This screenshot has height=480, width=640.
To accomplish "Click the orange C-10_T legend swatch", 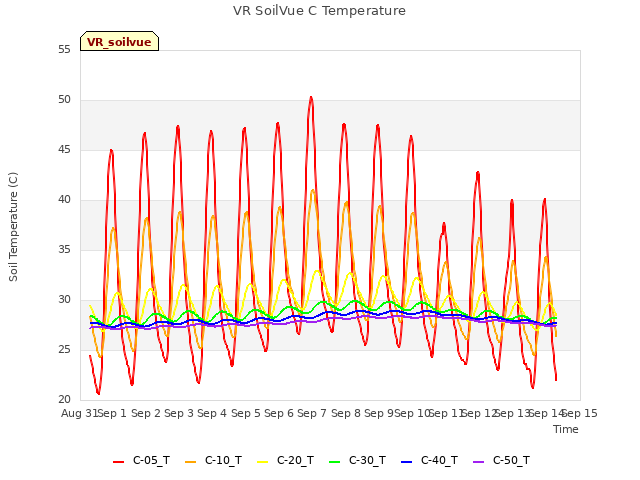I will tap(191, 462).
